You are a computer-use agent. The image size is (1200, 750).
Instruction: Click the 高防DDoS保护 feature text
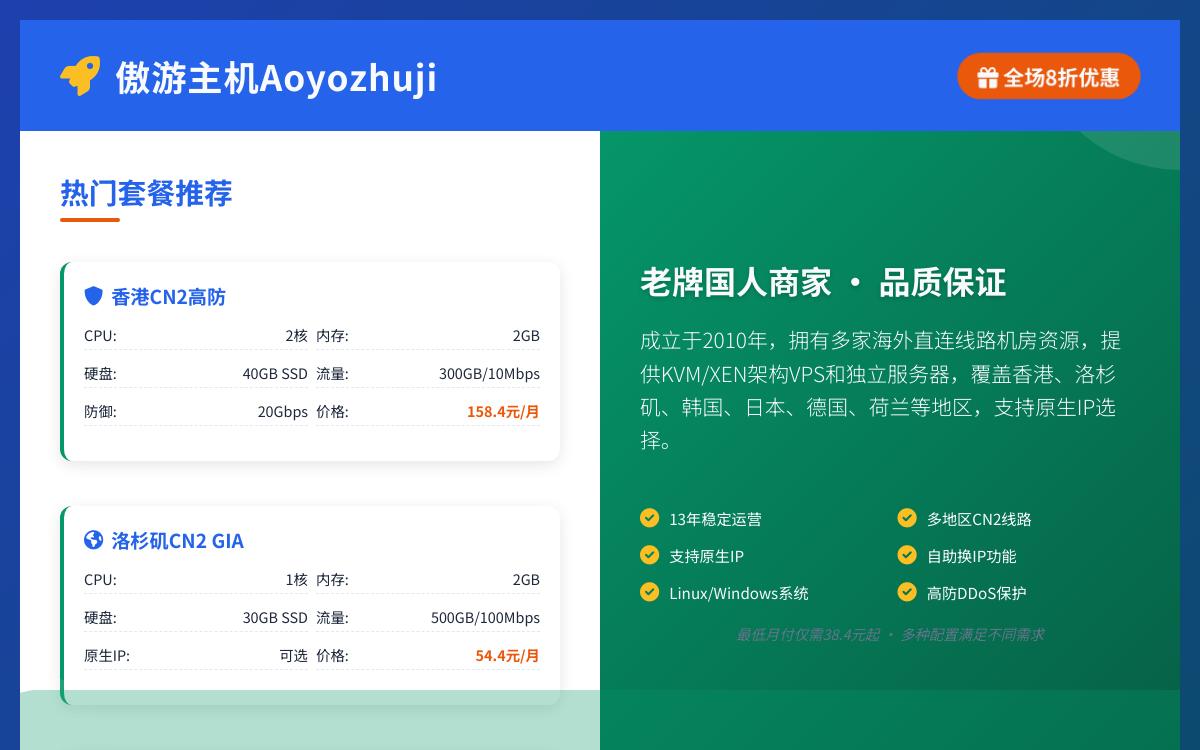(x=976, y=593)
